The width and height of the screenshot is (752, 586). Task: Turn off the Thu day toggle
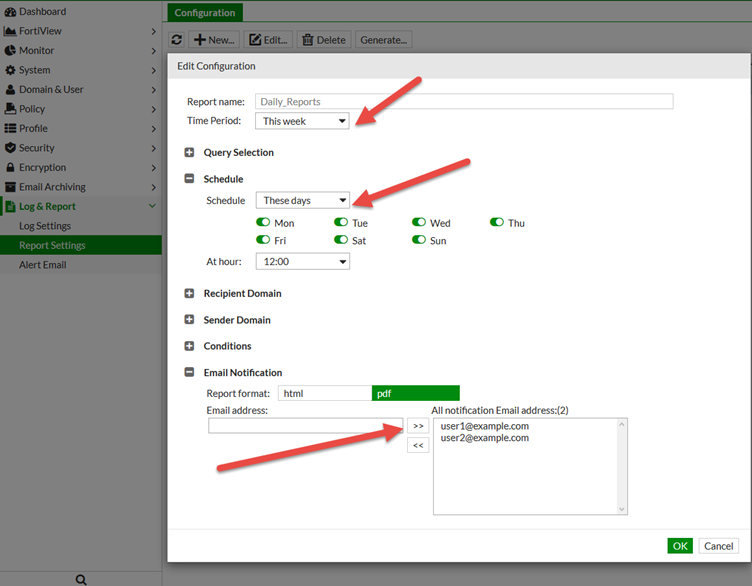click(x=497, y=223)
